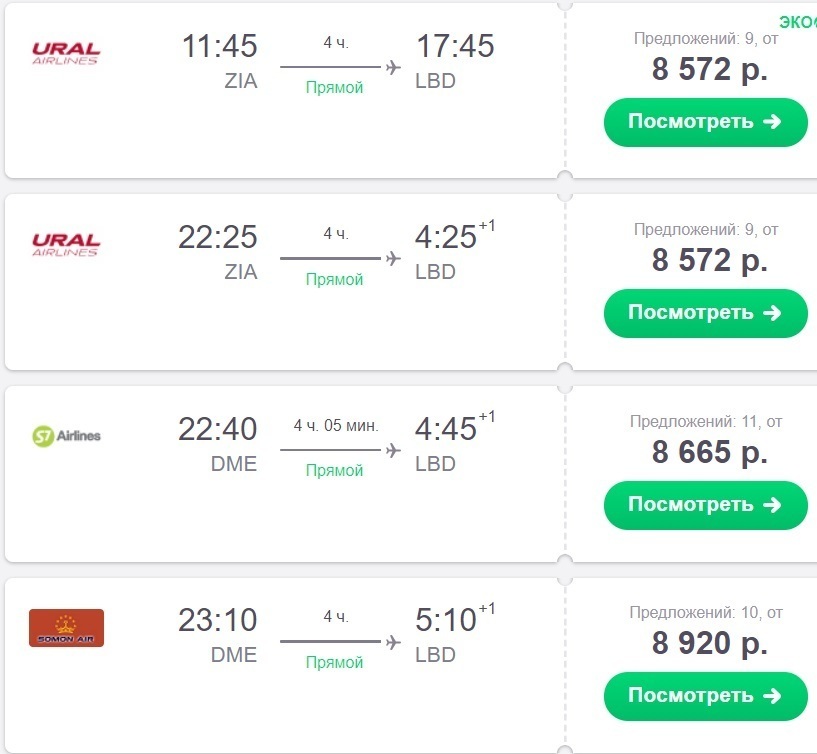Click the Ural Airlines logo on 22:25 flight
Viewport: 817px width, 754px height.
pyautogui.click(x=66, y=245)
